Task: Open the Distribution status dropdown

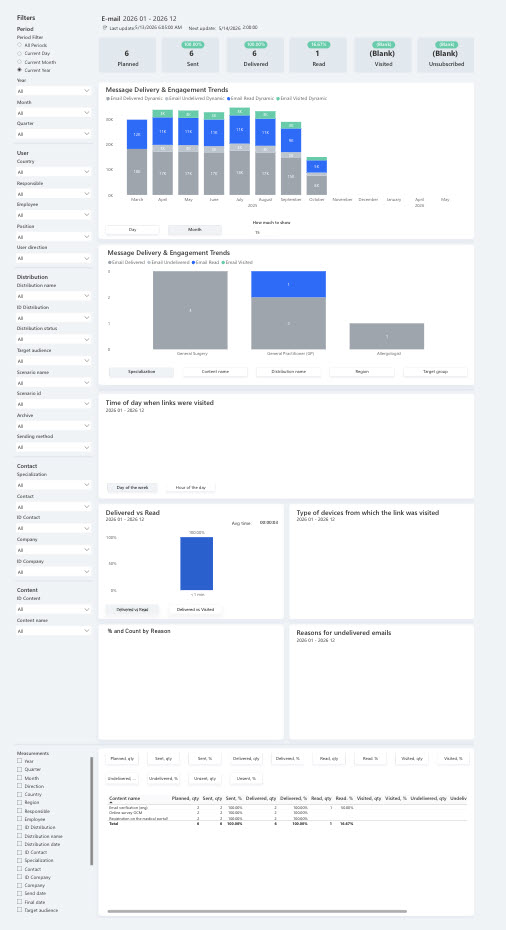Action: click(53, 339)
